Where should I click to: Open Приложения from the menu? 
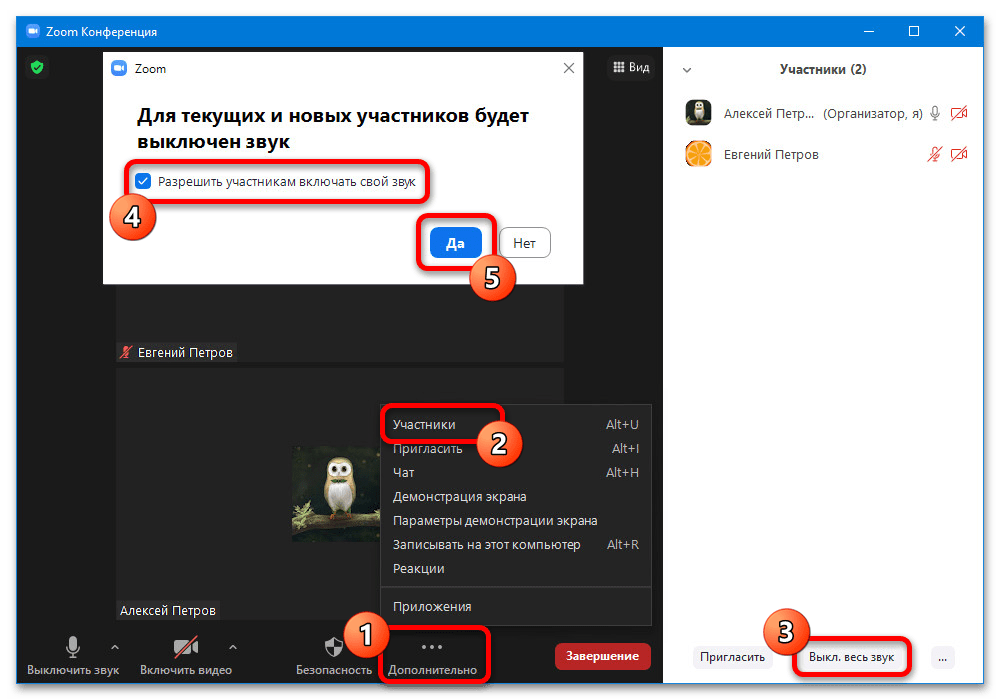tap(515, 607)
